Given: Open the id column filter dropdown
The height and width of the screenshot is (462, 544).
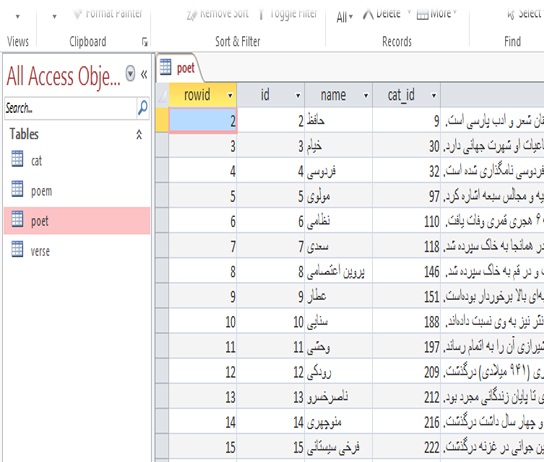Looking at the screenshot, I should [x=298, y=95].
